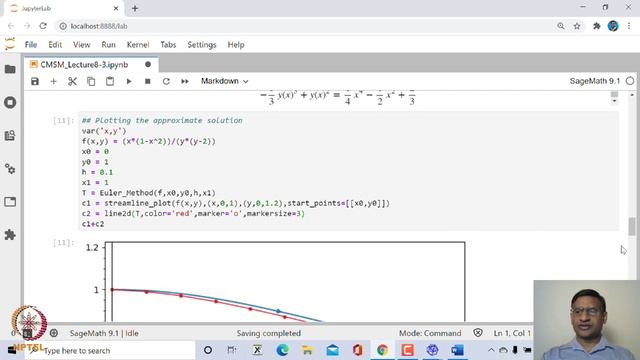Open Cortana circle in taskbar
This screenshot has width=640, height=360.
click(x=208, y=350)
